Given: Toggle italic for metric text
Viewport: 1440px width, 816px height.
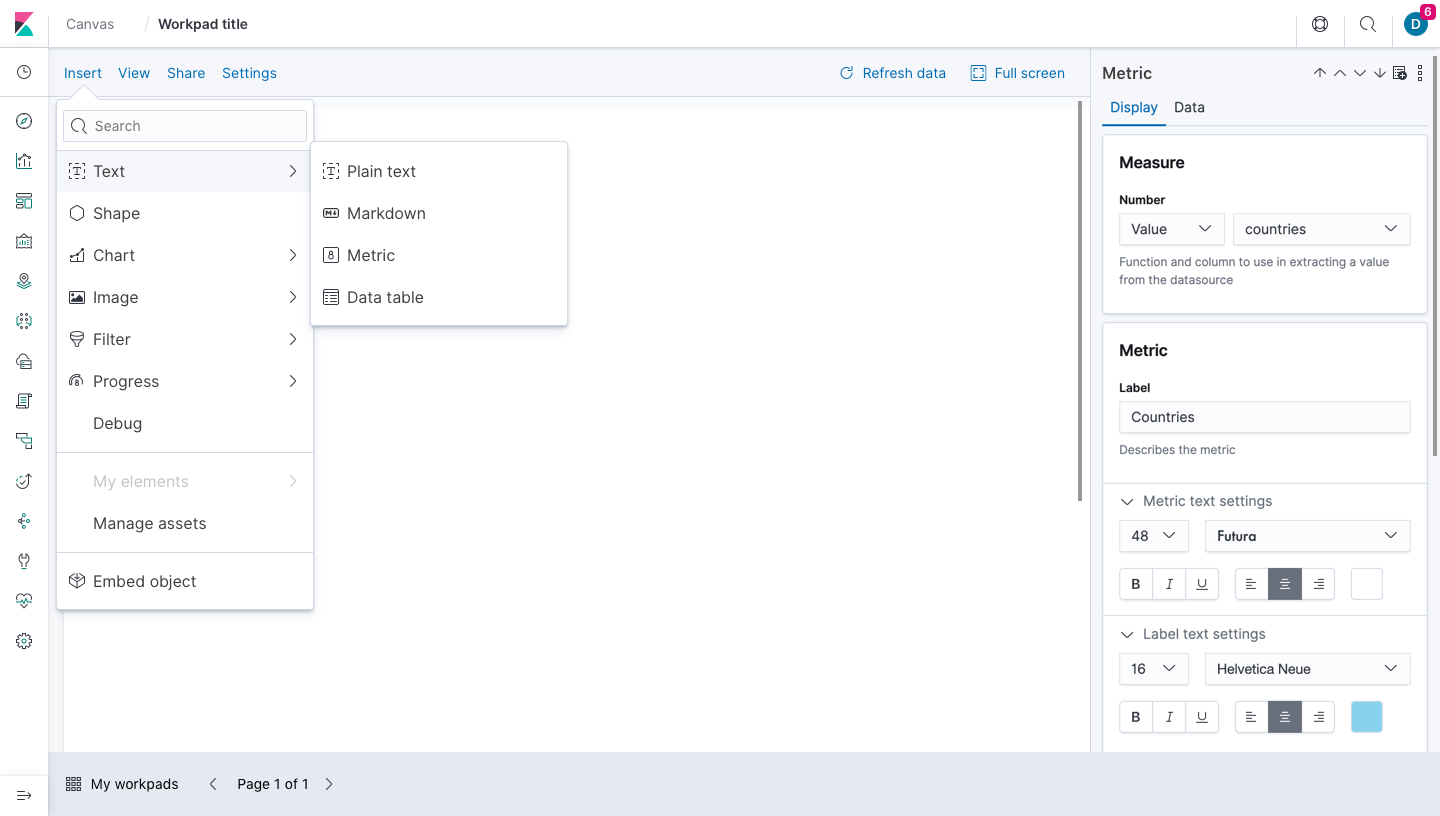Looking at the screenshot, I should (1169, 584).
